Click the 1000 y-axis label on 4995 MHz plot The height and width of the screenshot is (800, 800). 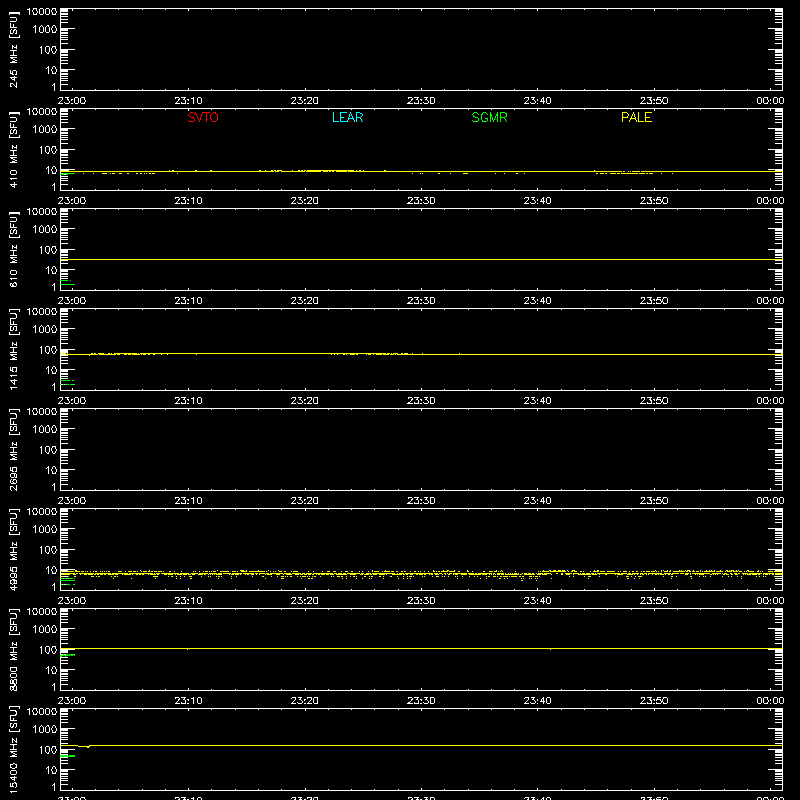(45, 530)
